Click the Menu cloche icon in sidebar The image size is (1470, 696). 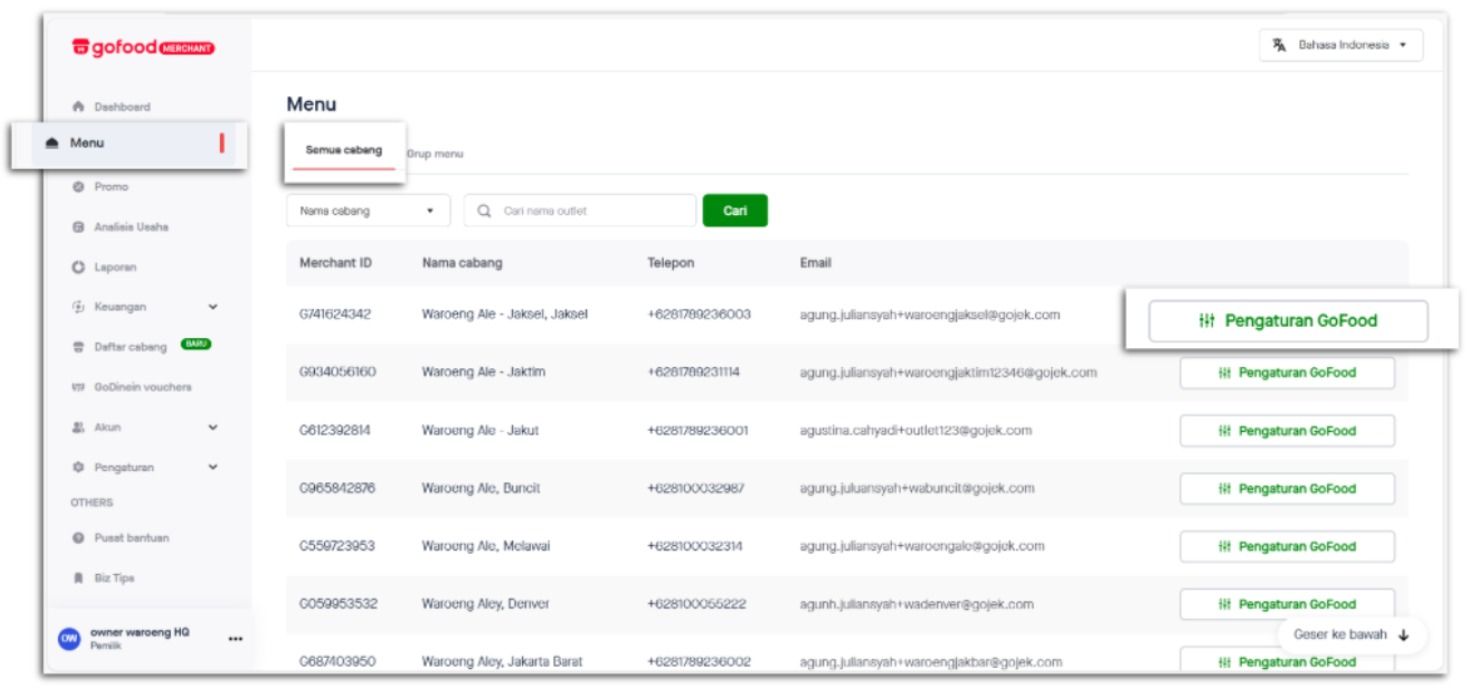pos(53,143)
